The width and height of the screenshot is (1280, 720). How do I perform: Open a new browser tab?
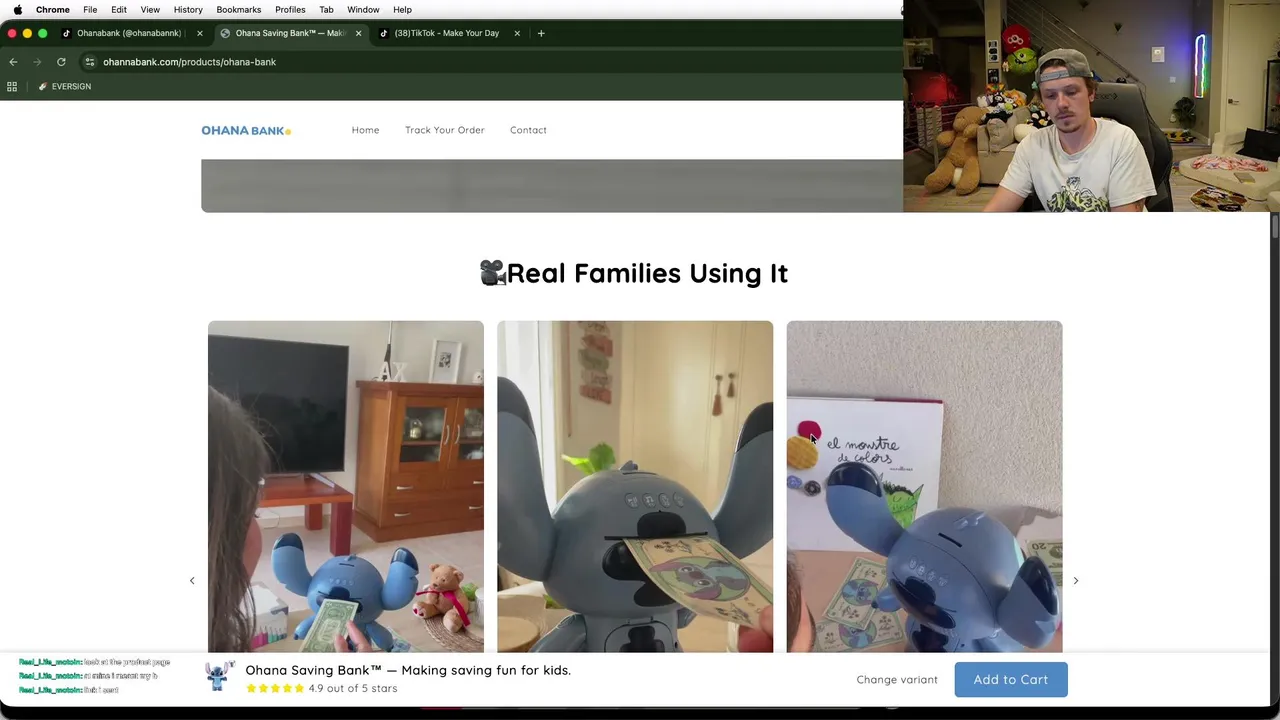coord(541,33)
